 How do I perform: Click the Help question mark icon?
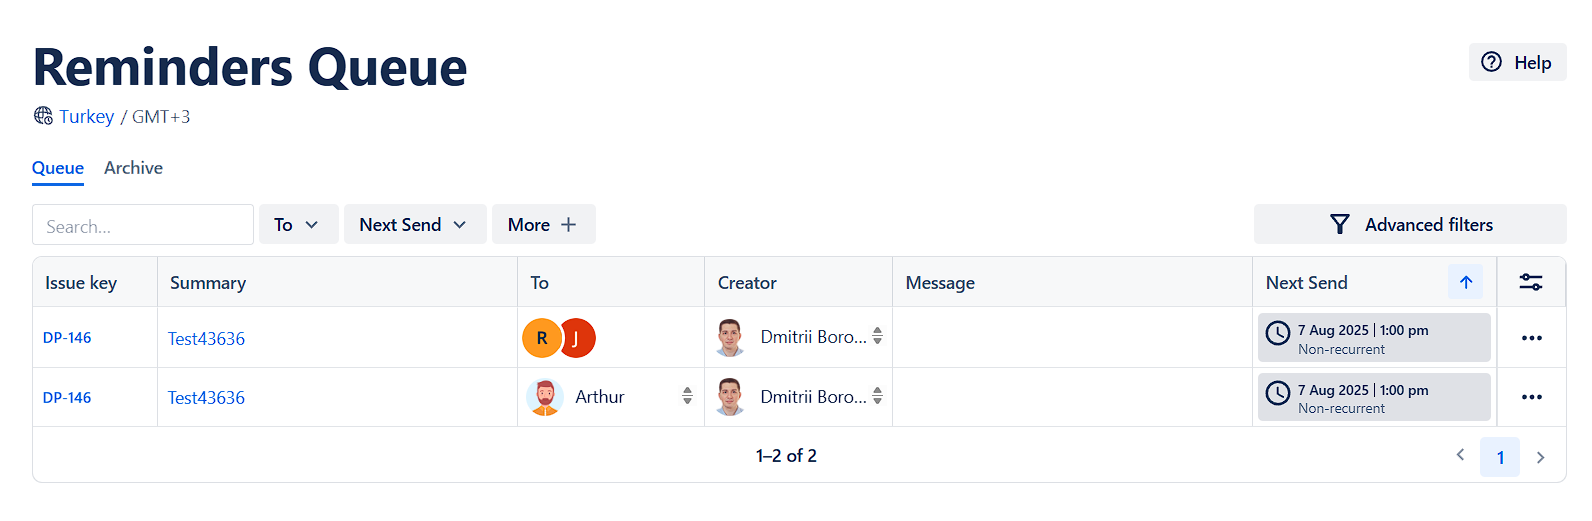pos(1491,62)
